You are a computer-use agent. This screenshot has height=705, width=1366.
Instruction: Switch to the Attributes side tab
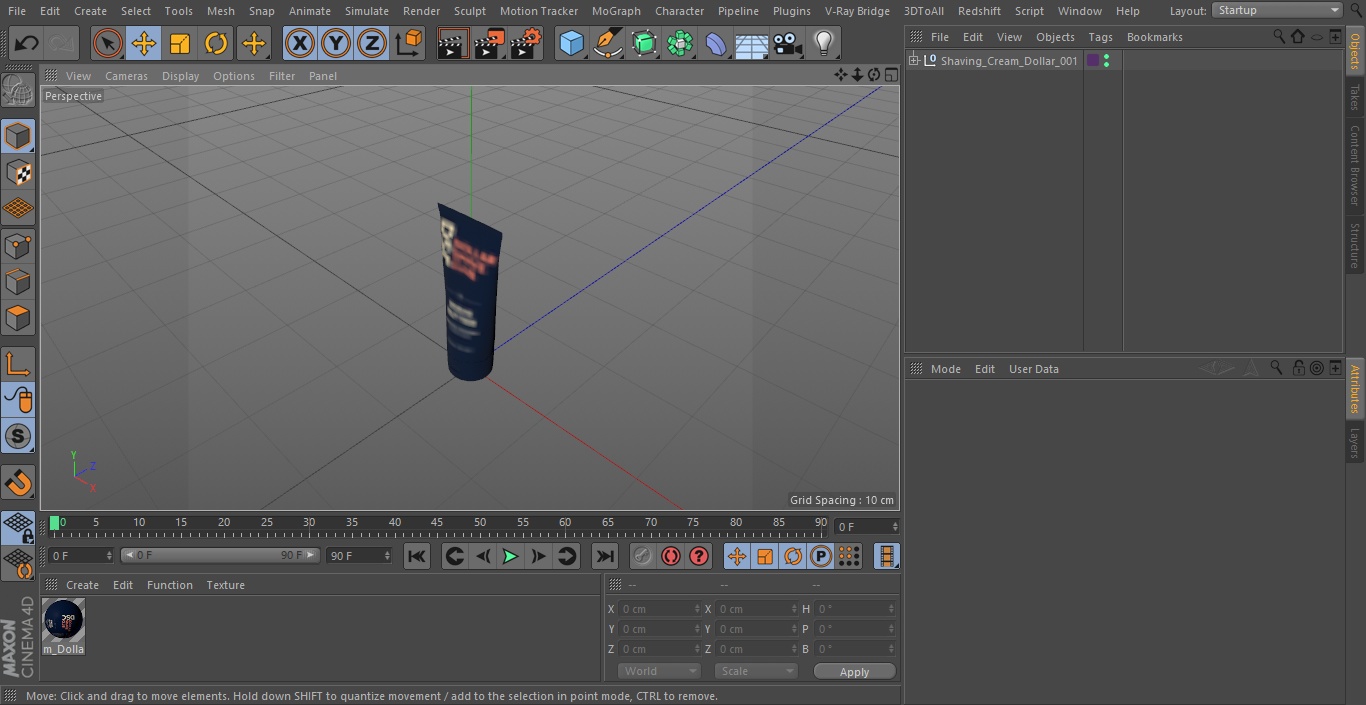coord(1355,389)
